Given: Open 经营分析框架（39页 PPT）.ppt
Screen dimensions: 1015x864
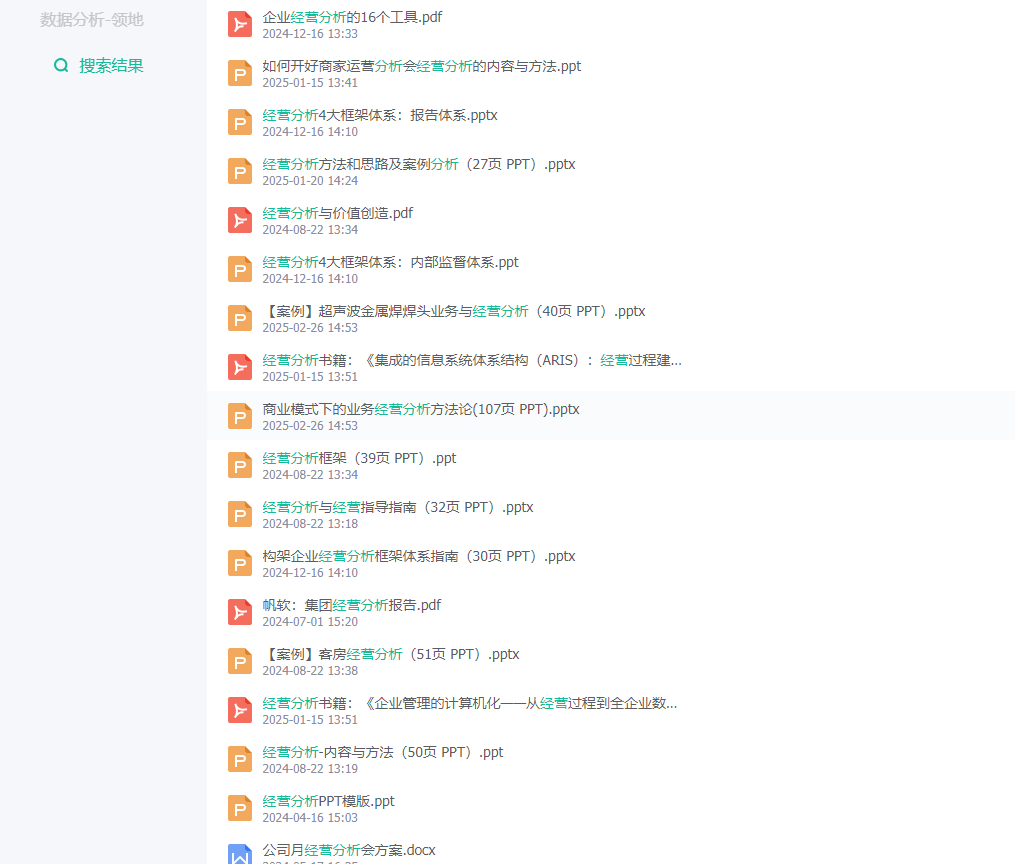Looking at the screenshot, I should (359, 458).
